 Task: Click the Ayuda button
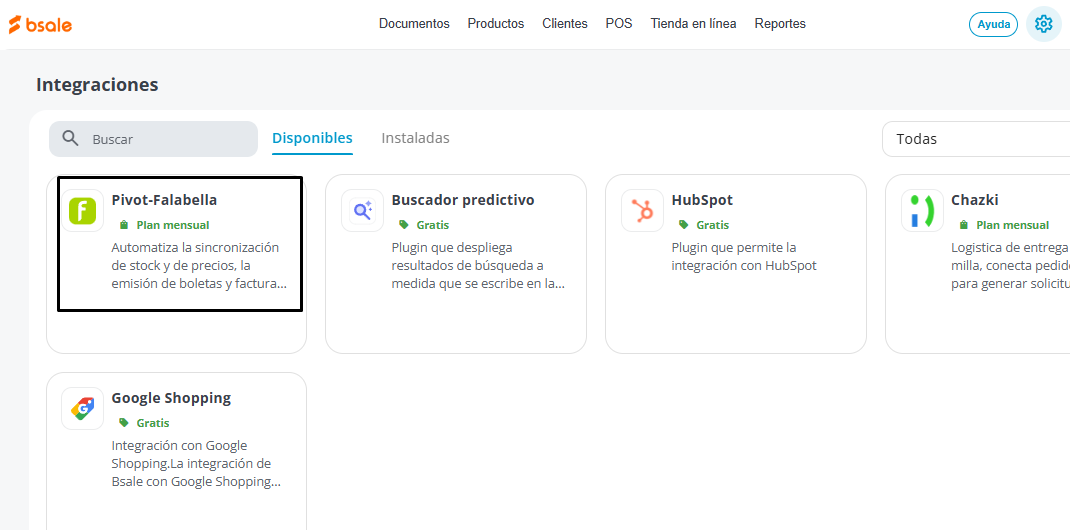[x=994, y=24]
